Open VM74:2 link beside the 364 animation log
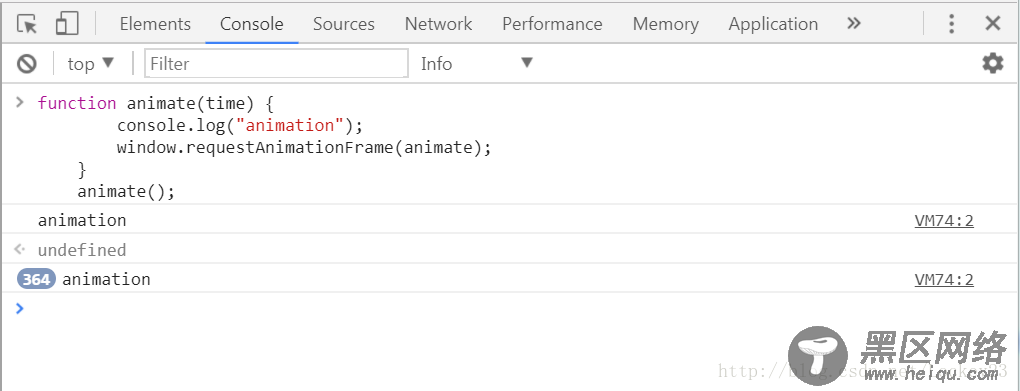Screen dimensions: 1020x391 (x=944, y=280)
